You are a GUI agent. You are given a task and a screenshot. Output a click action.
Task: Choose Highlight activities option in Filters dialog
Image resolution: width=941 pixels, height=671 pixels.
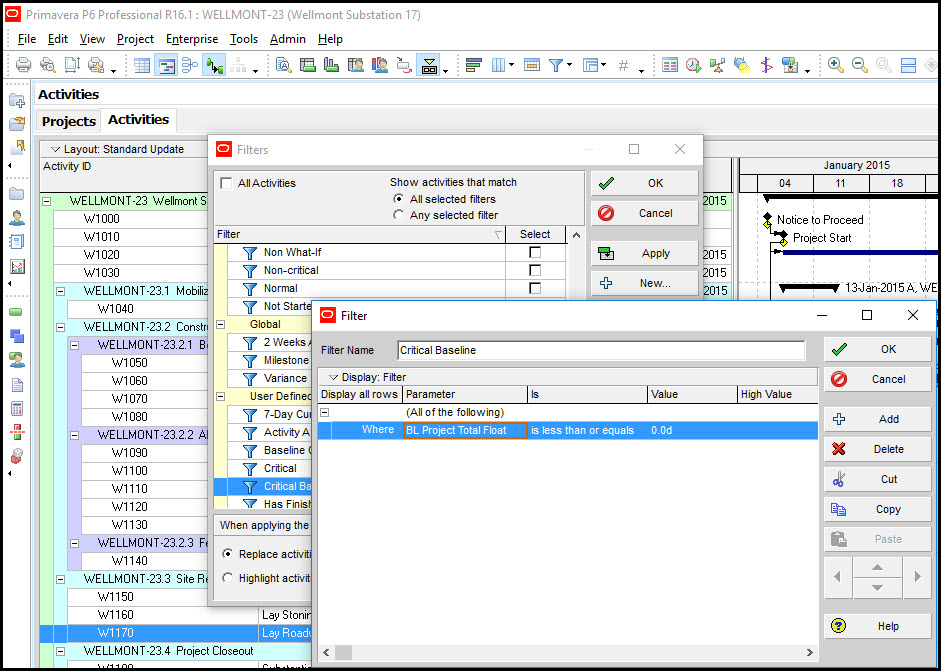coord(228,578)
